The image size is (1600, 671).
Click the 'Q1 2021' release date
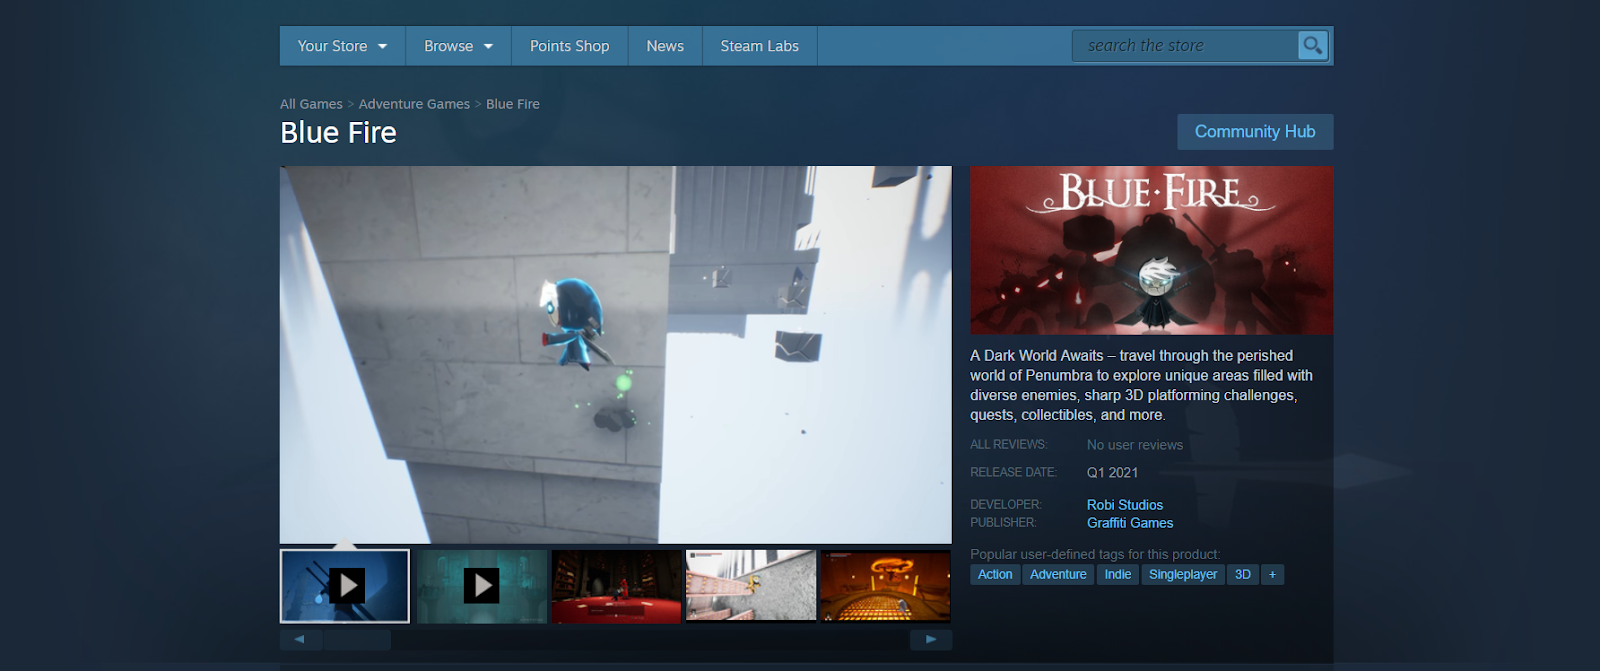pos(1112,472)
